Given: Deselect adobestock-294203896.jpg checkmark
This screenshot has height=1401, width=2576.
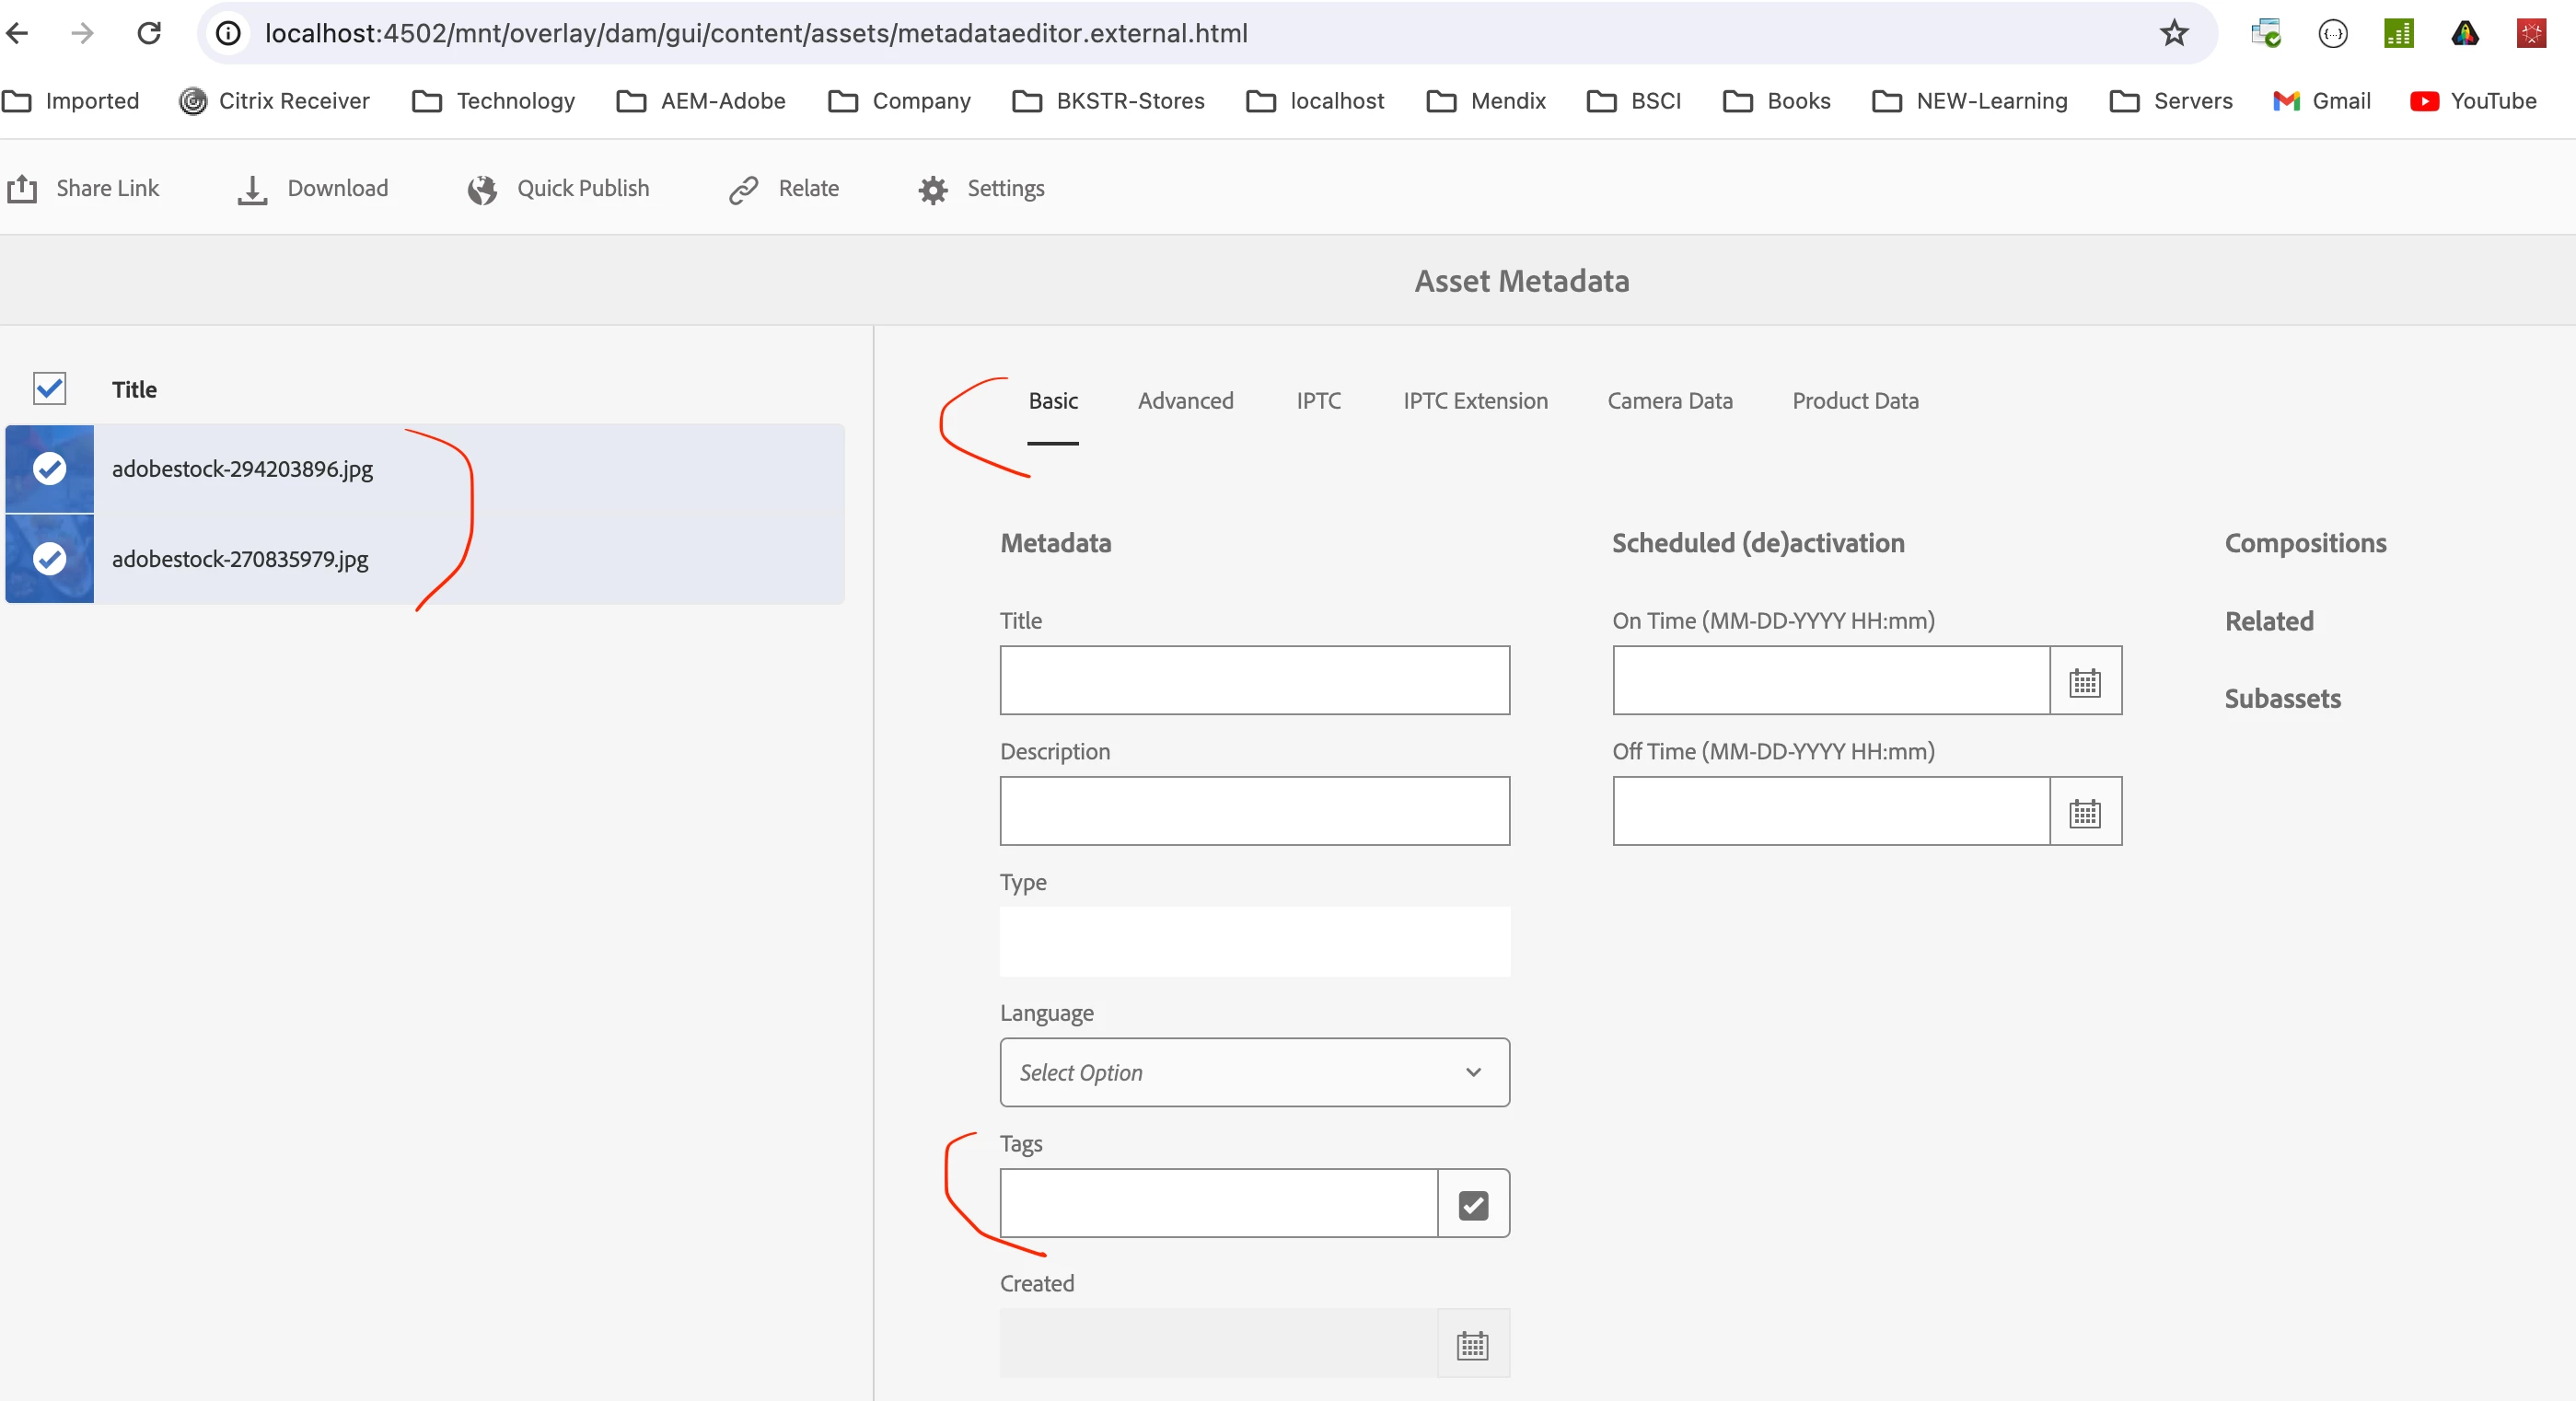Looking at the screenshot, I should (49, 468).
